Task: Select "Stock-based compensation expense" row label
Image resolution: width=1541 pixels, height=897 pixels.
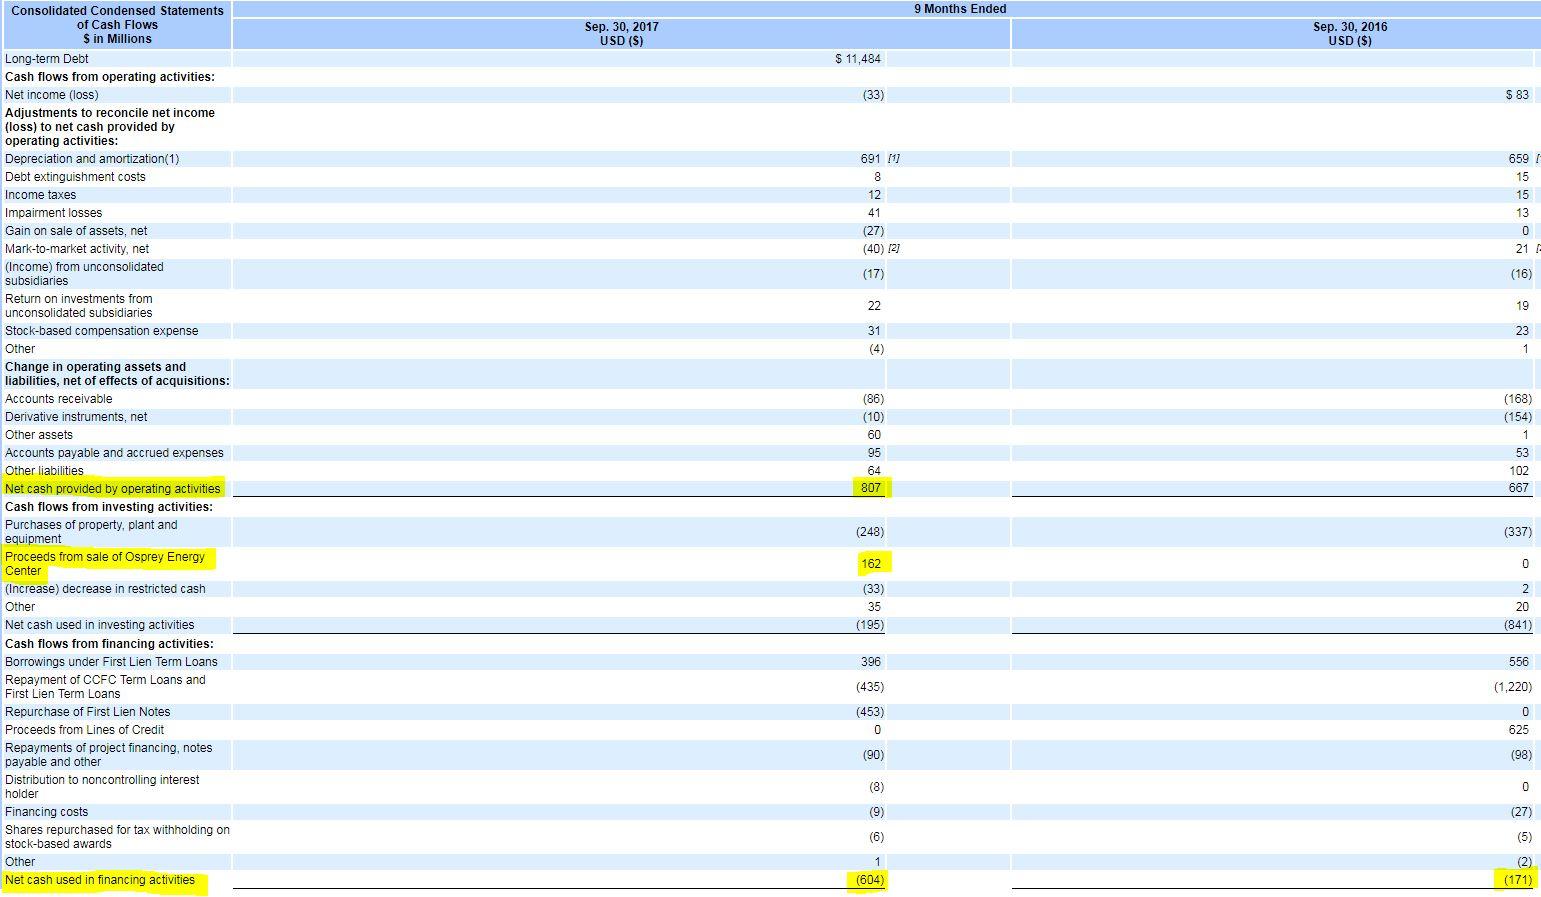Action: (101, 331)
